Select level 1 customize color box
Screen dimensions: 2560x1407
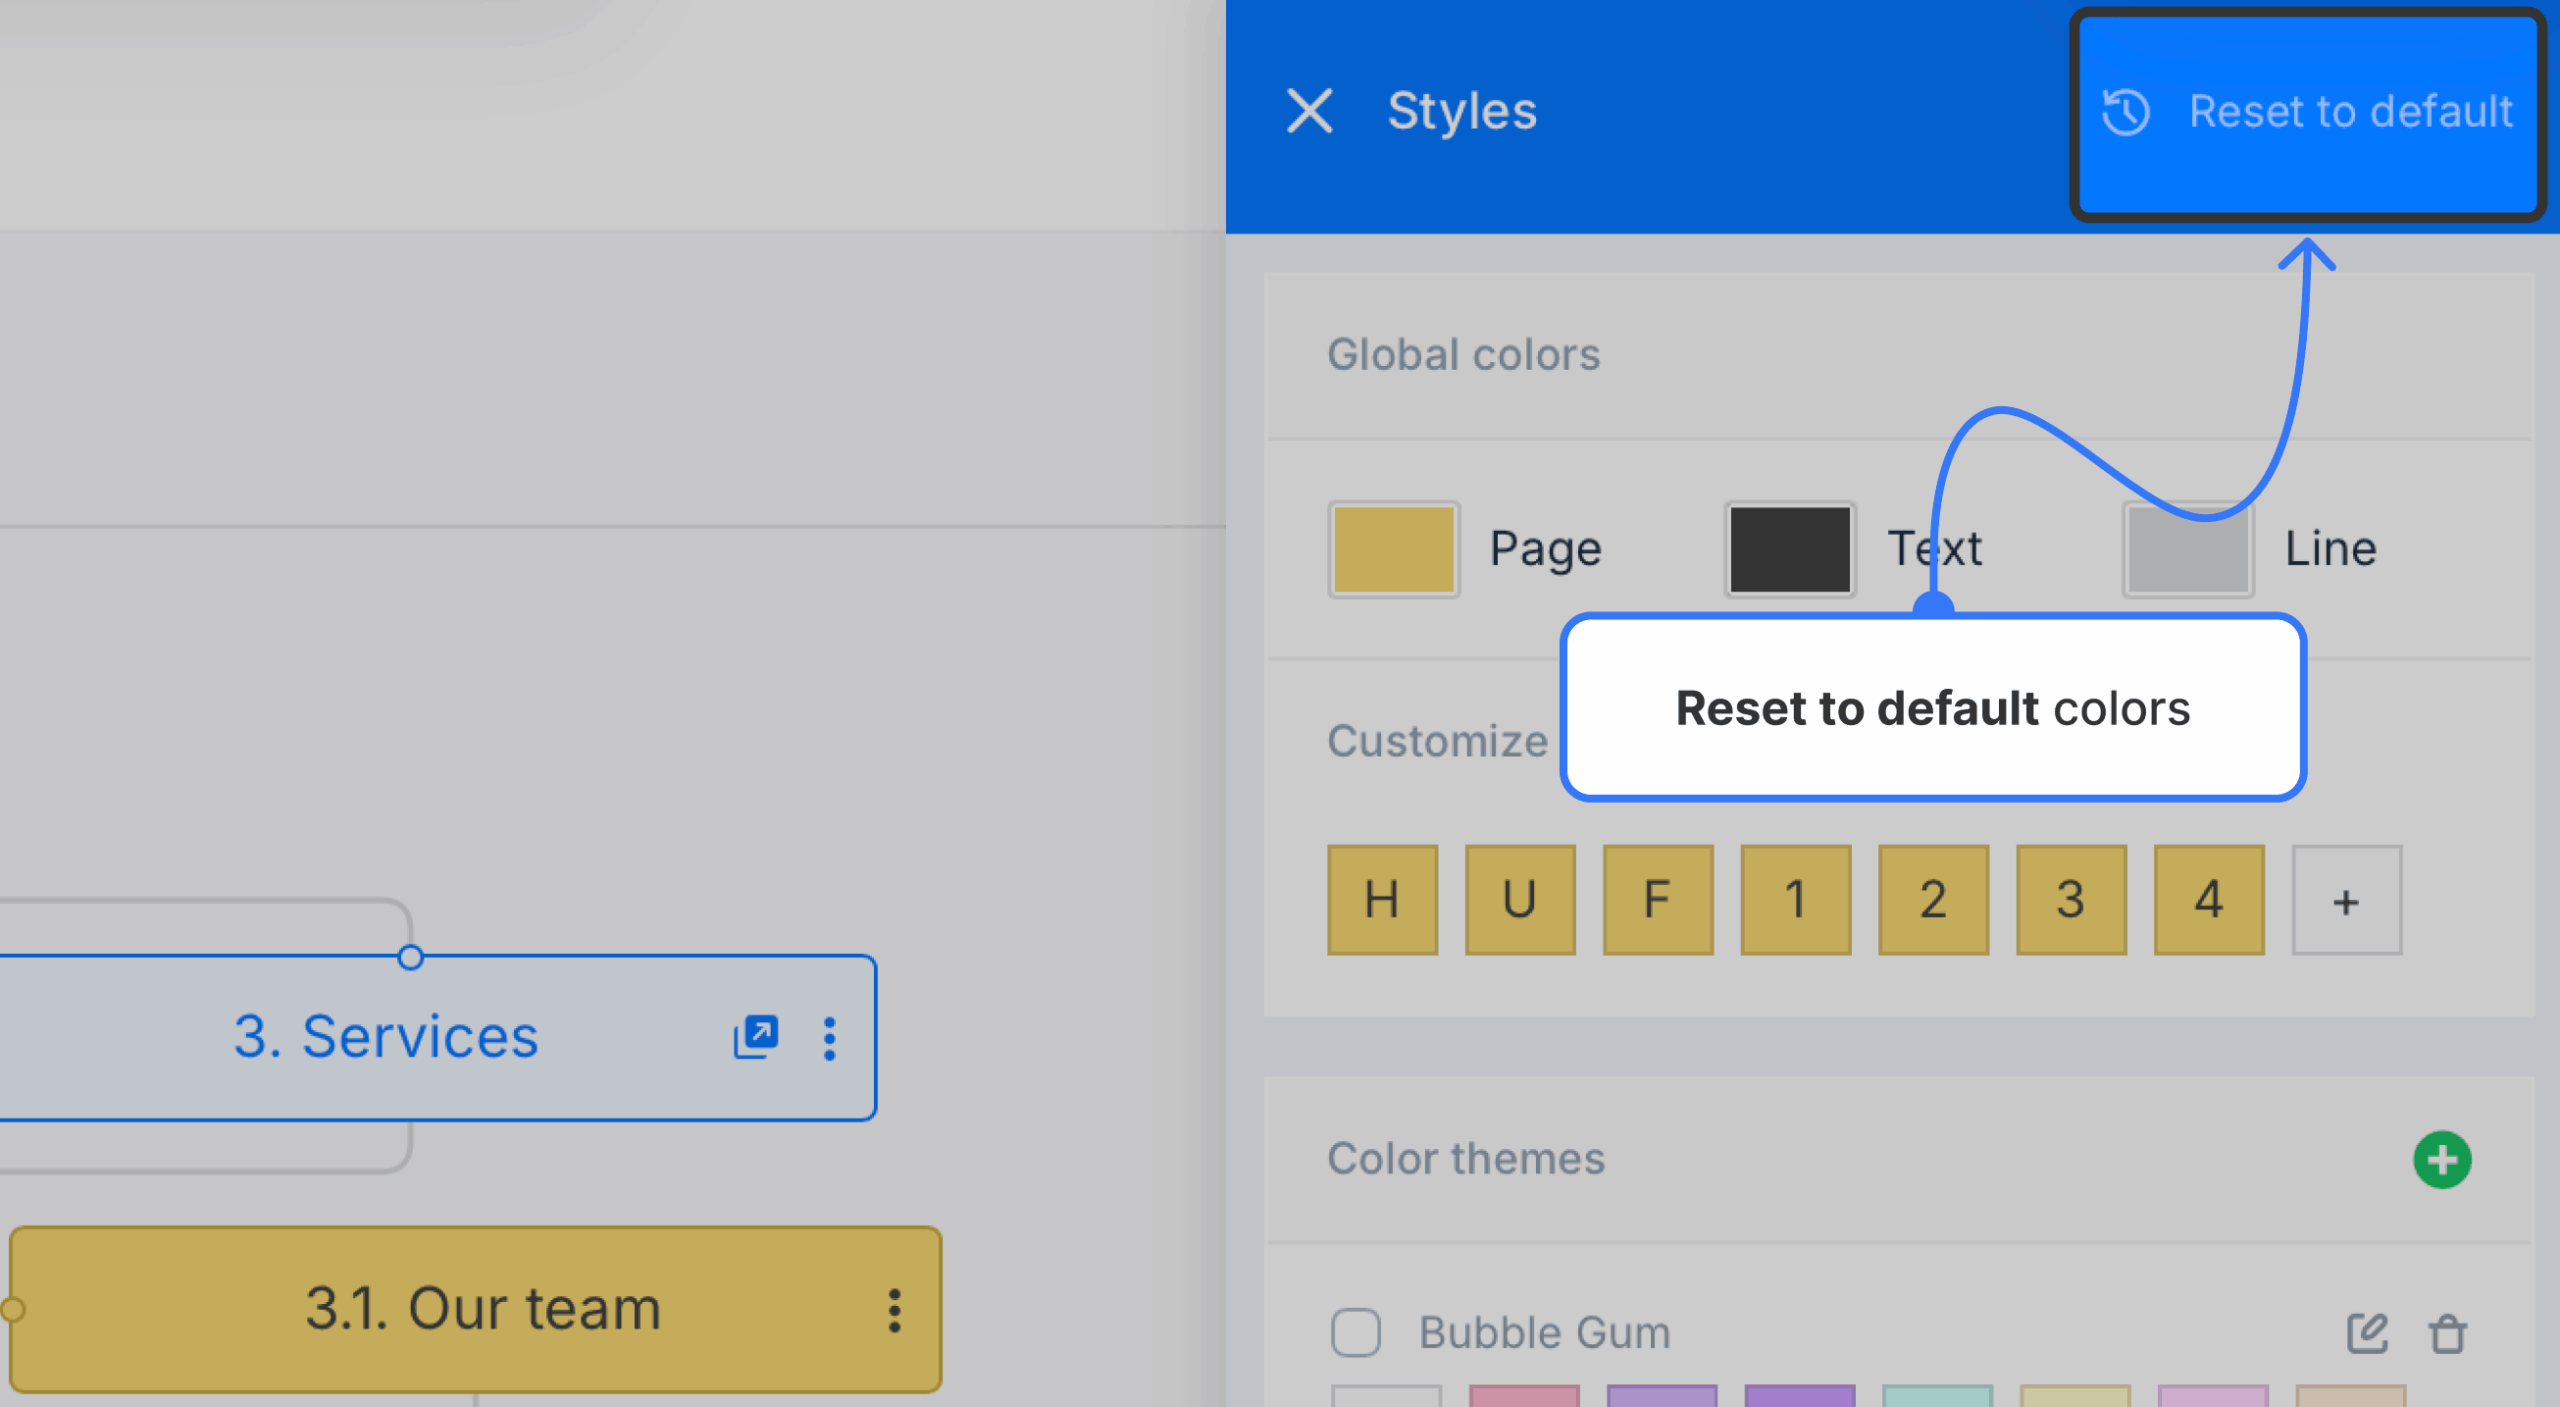pos(1796,899)
